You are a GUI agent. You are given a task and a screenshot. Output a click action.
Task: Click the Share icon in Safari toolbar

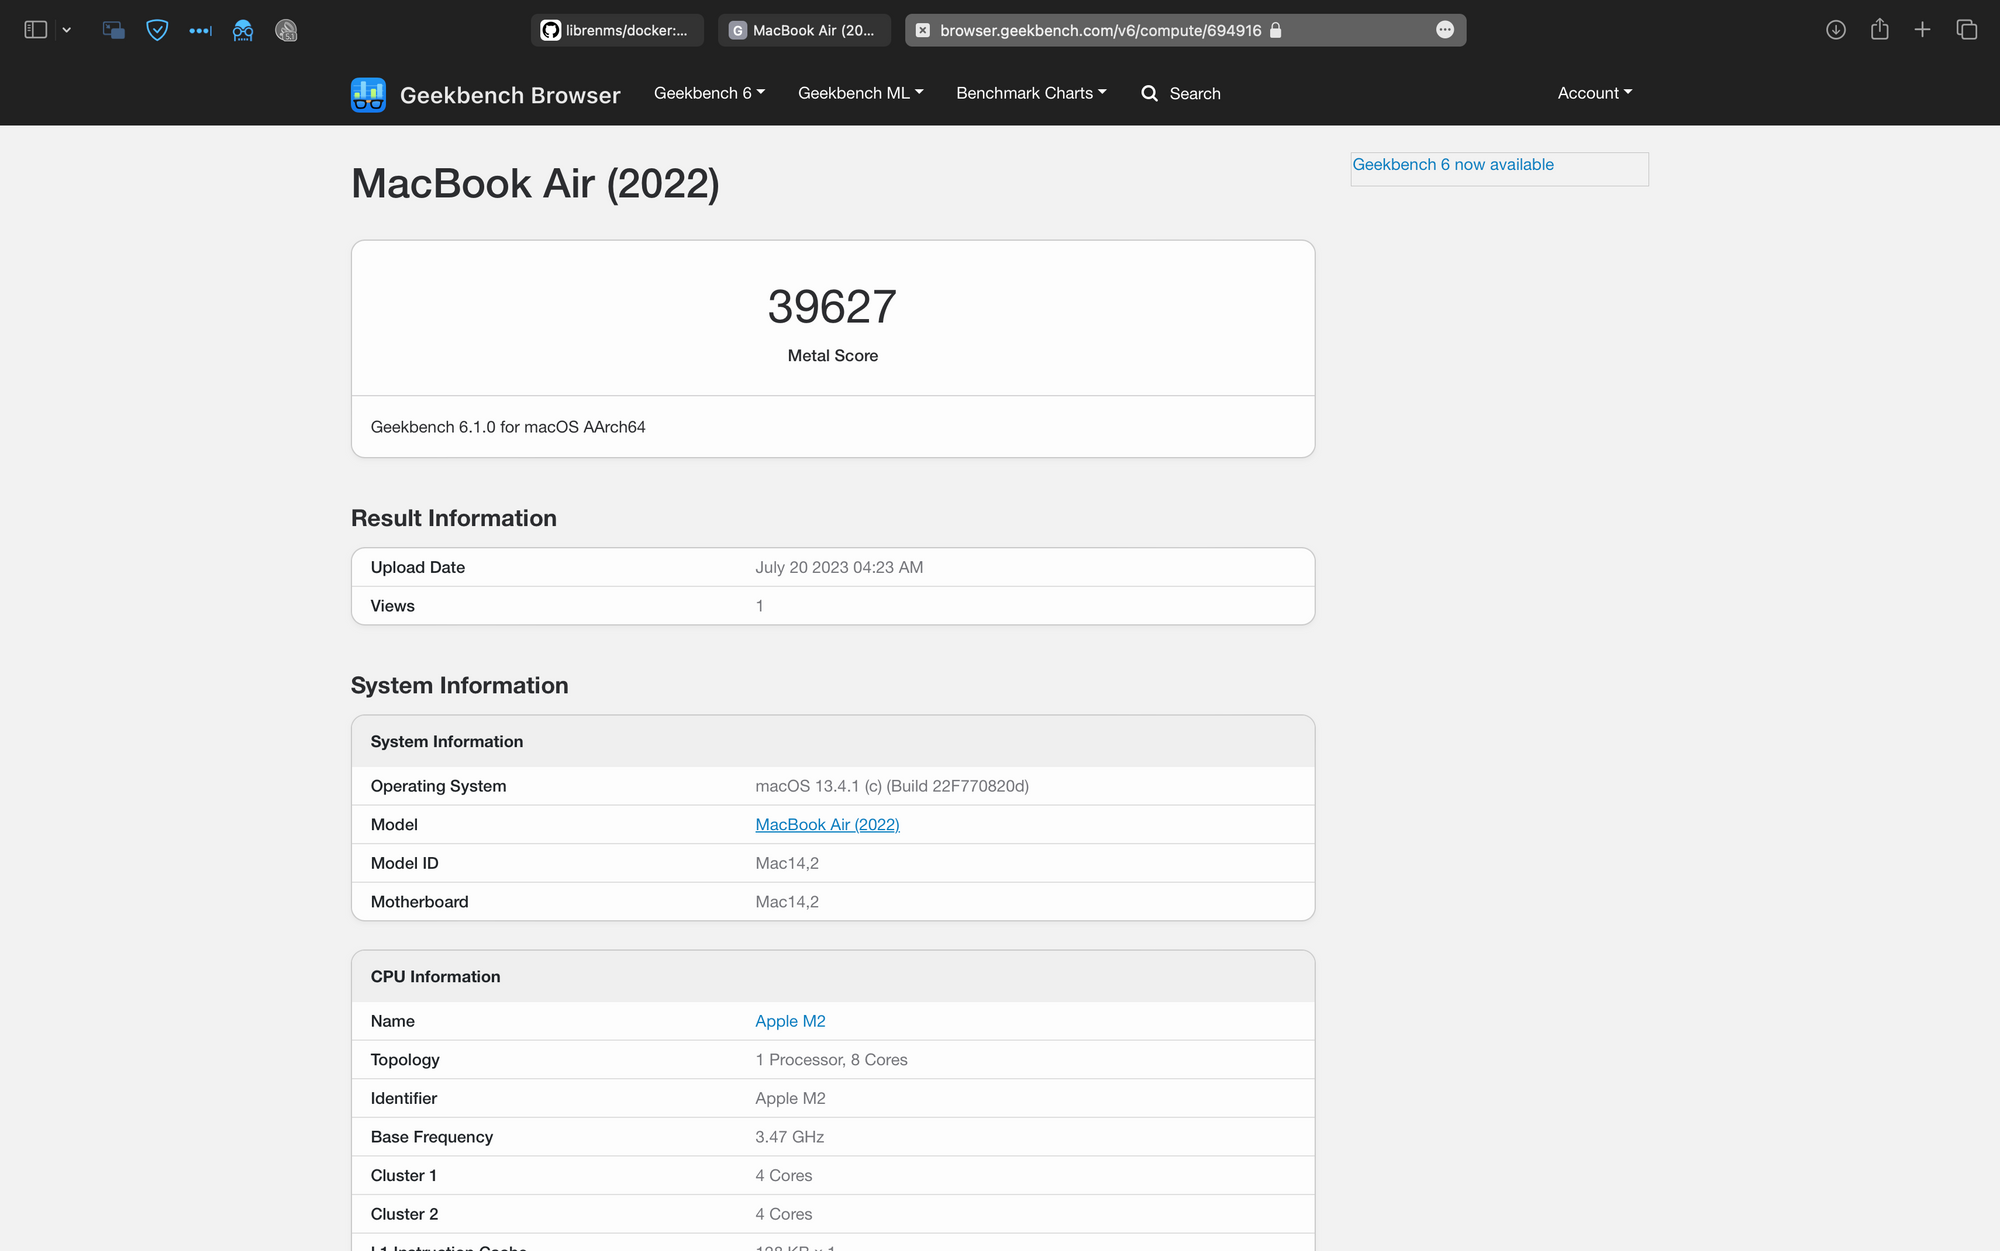pos(1880,29)
